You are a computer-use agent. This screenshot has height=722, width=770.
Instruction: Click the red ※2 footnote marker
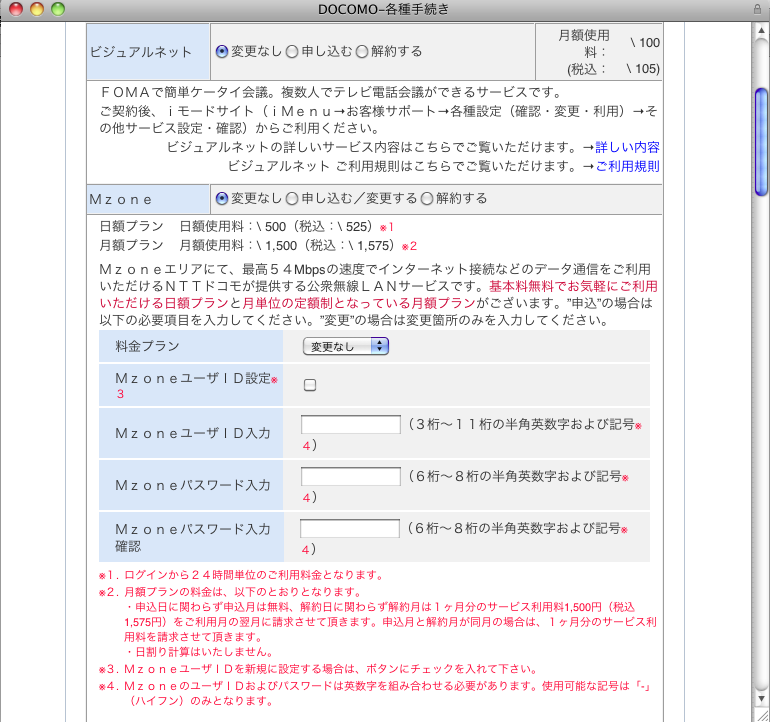pyautogui.click(x=409, y=246)
